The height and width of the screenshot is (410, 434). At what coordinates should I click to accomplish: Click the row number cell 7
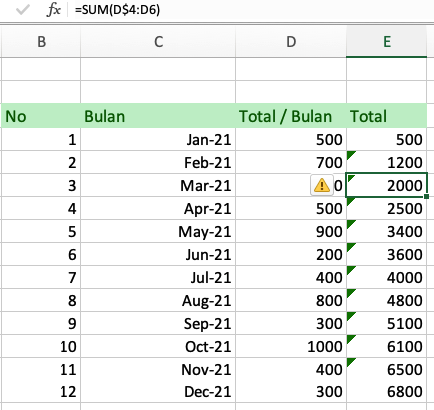pyautogui.click(x=41, y=277)
